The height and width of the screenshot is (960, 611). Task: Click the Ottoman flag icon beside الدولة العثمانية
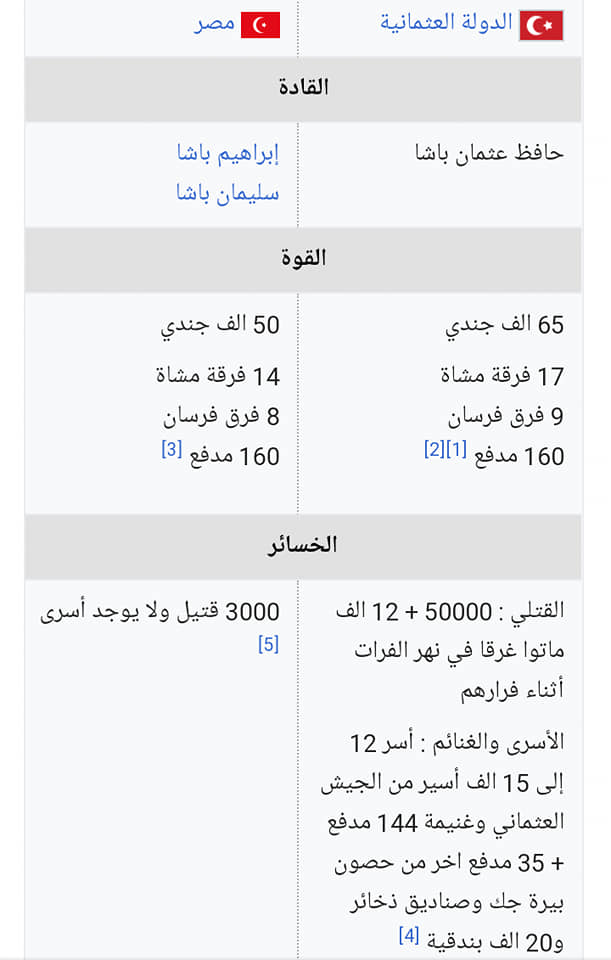click(x=541, y=26)
